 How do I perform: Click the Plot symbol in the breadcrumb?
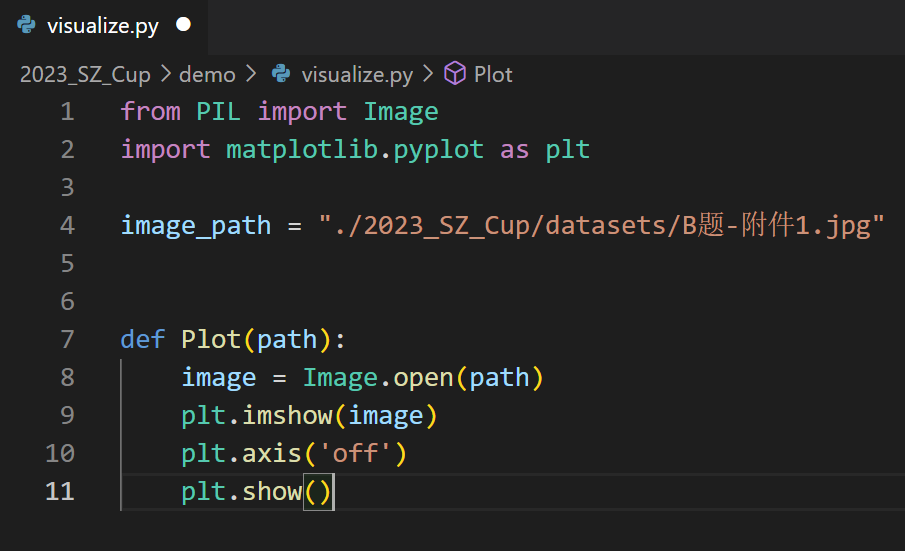pos(493,74)
